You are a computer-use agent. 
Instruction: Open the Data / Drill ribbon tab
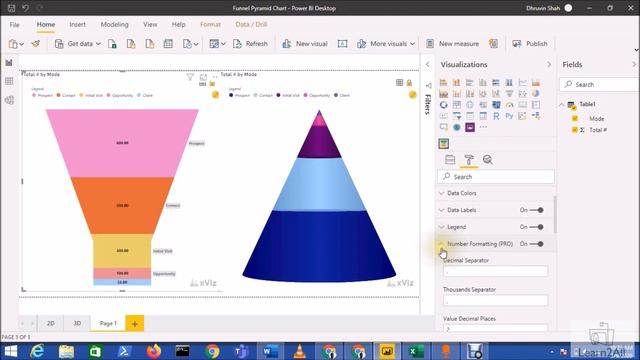pyautogui.click(x=251, y=24)
